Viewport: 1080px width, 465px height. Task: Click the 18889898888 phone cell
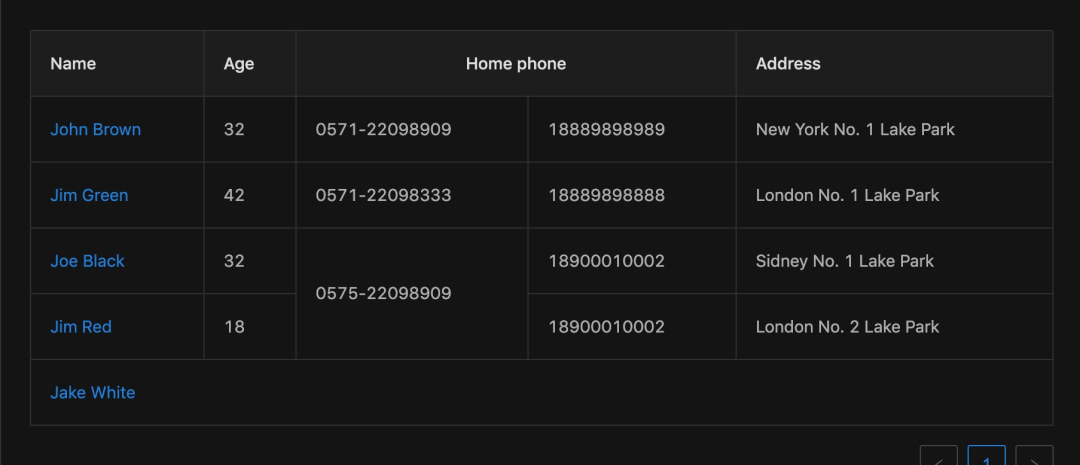click(632, 195)
